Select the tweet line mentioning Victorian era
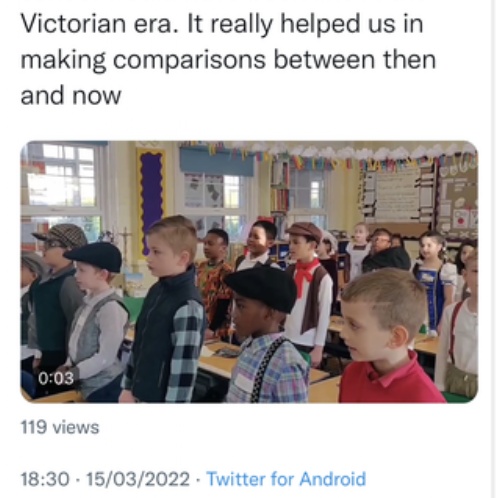The height and width of the screenshot is (498, 499). [x=222, y=25]
